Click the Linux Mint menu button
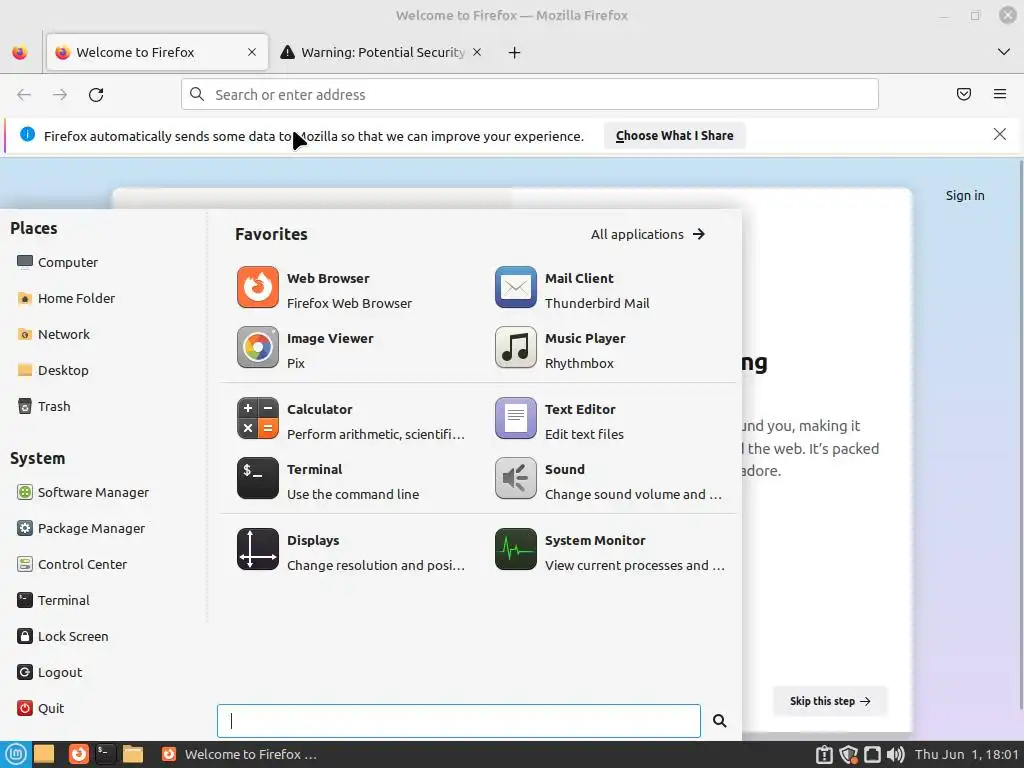Screen dimensions: 1024x768 coord(16,754)
